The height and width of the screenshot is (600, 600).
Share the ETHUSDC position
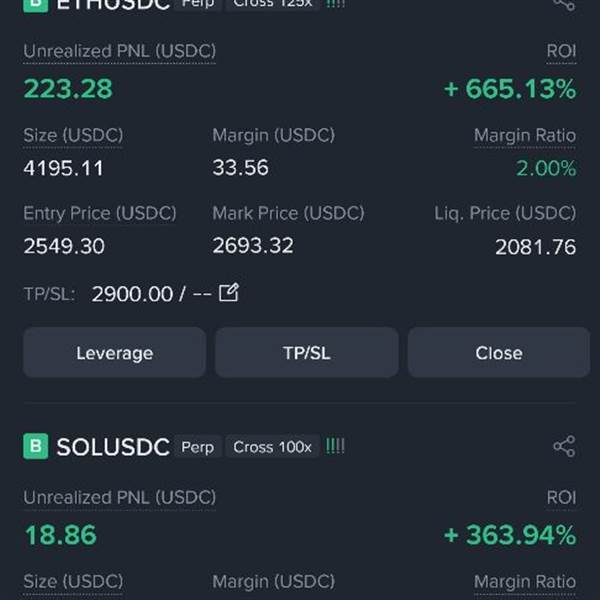click(x=564, y=5)
